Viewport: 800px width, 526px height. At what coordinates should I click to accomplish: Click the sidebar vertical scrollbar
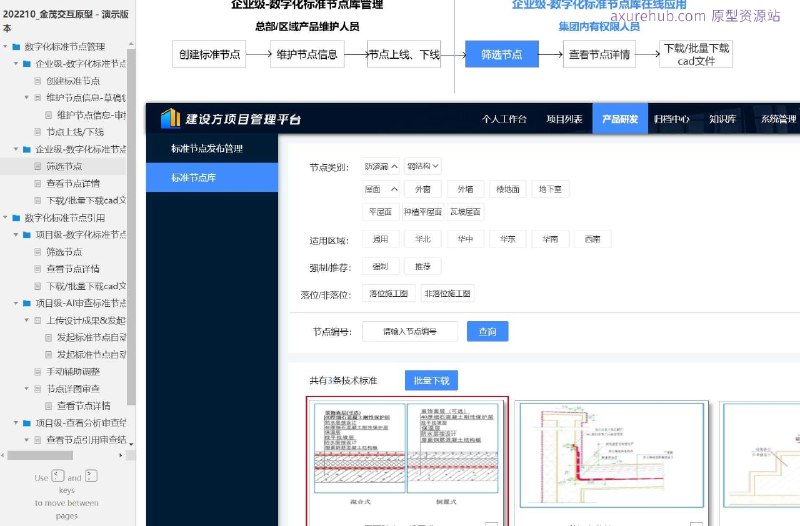[x=131, y=227]
